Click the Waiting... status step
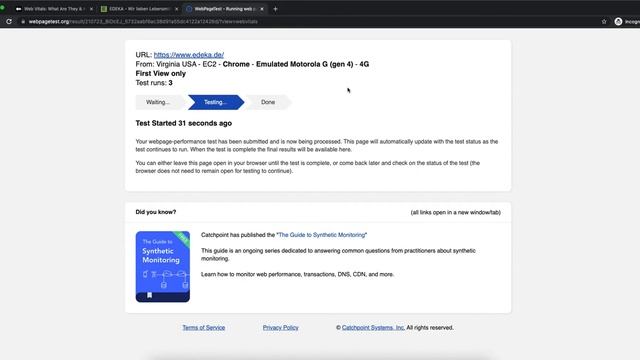 (158, 102)
